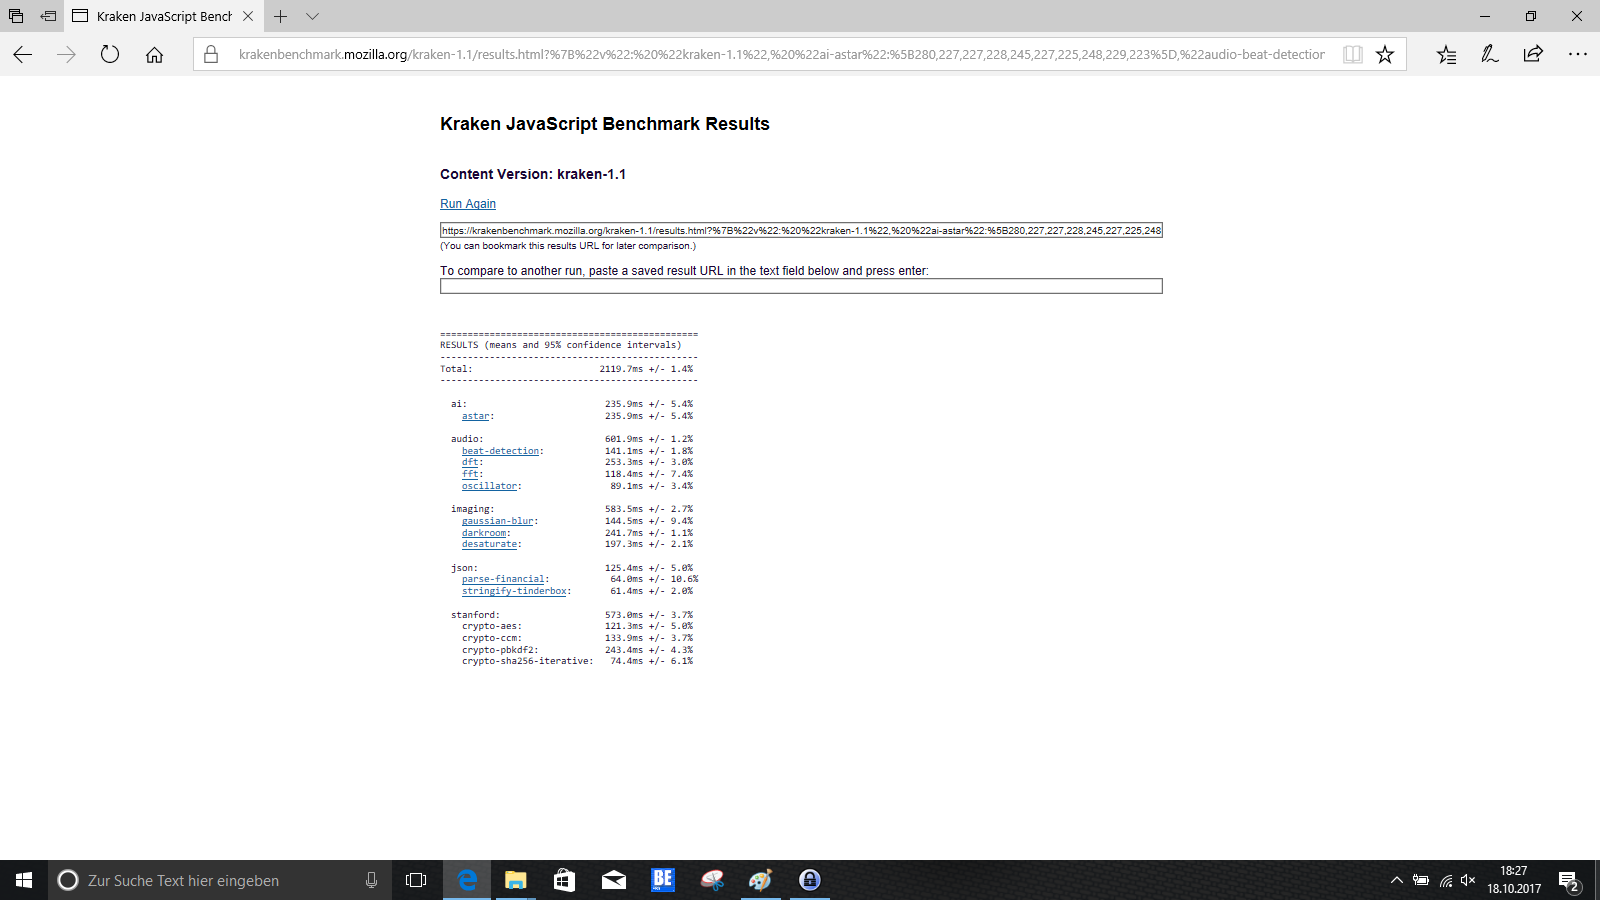Click the crypto-ccm result row label
Viewport: 1600px width, 900px height.
492,638
